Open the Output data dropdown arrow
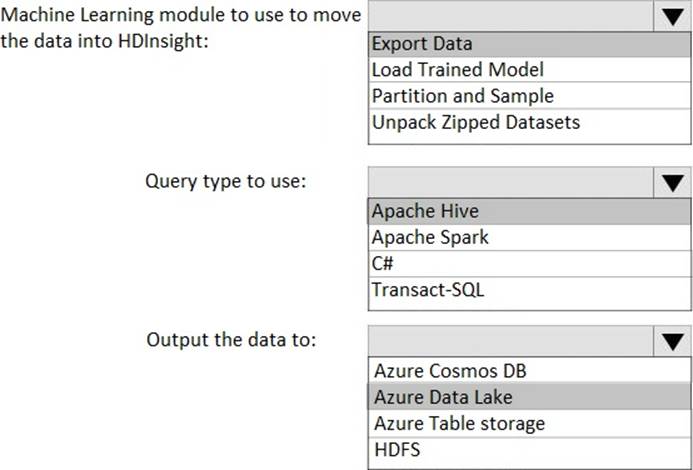This screenshot has height=470, width=693. tap(671, 341)
